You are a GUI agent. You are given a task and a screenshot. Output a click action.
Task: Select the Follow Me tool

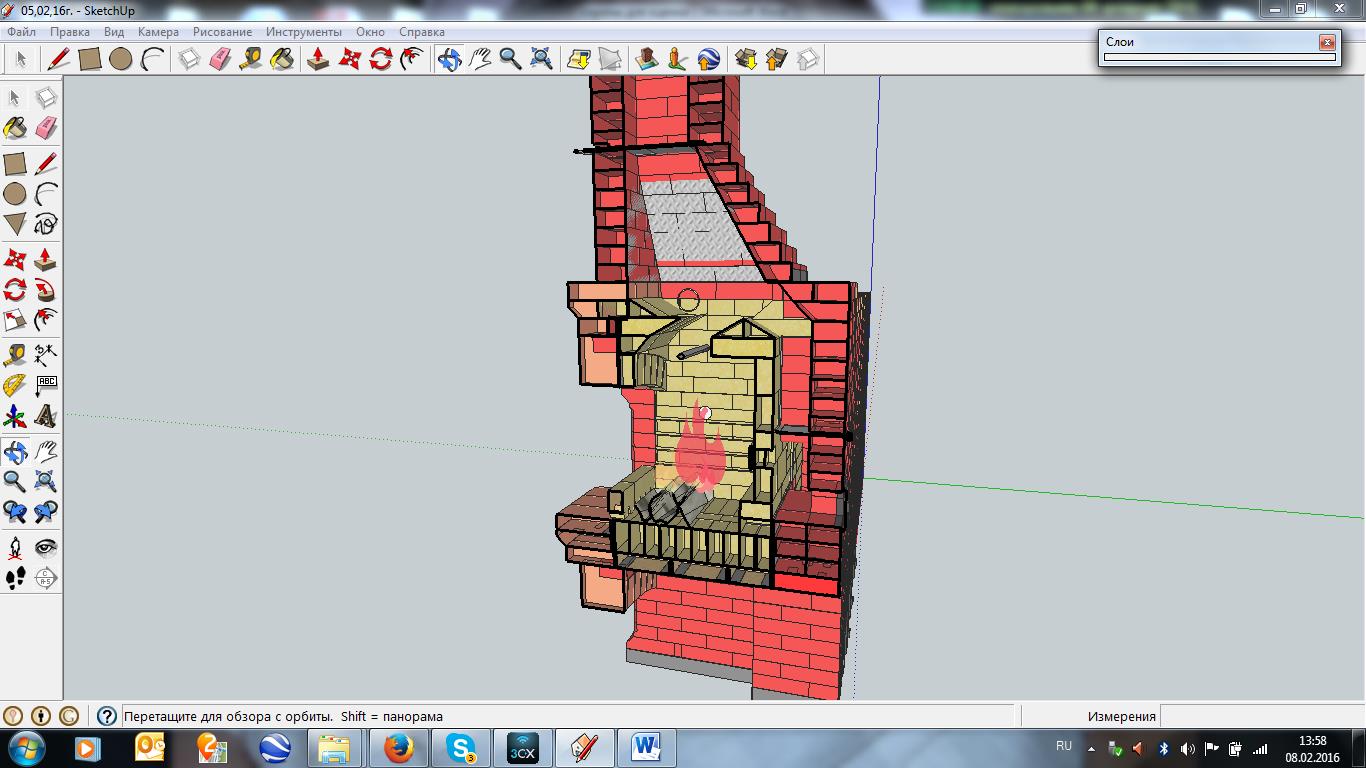(46, 291)
